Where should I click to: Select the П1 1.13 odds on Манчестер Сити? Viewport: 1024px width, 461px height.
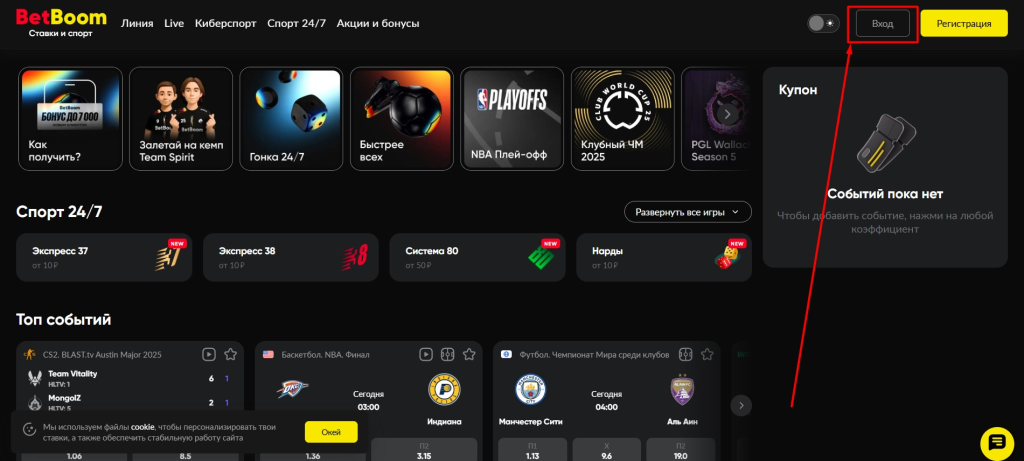coord(532,451)
